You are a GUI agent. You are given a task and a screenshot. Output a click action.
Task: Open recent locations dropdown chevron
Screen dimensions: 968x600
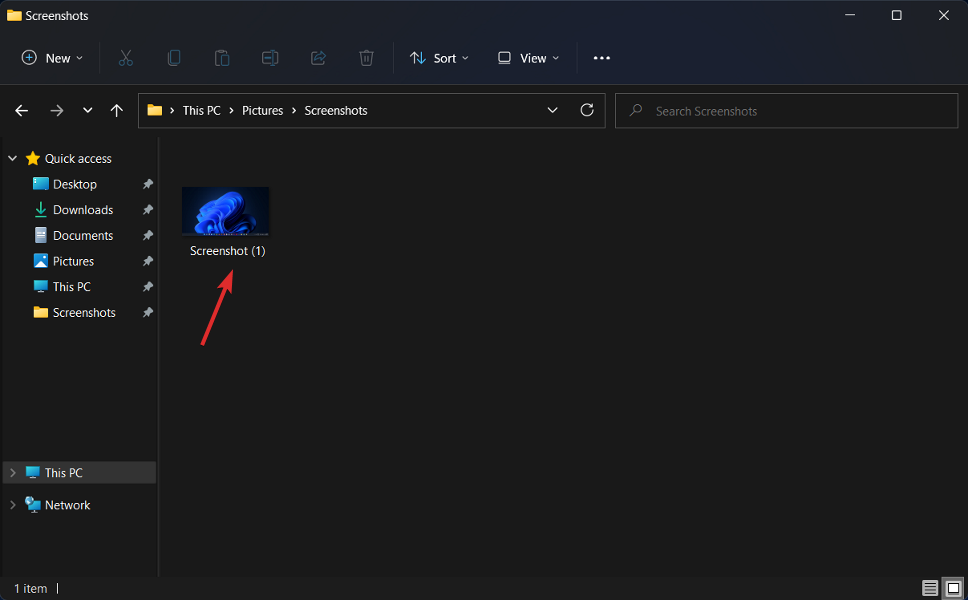click(x=88, y=110)
